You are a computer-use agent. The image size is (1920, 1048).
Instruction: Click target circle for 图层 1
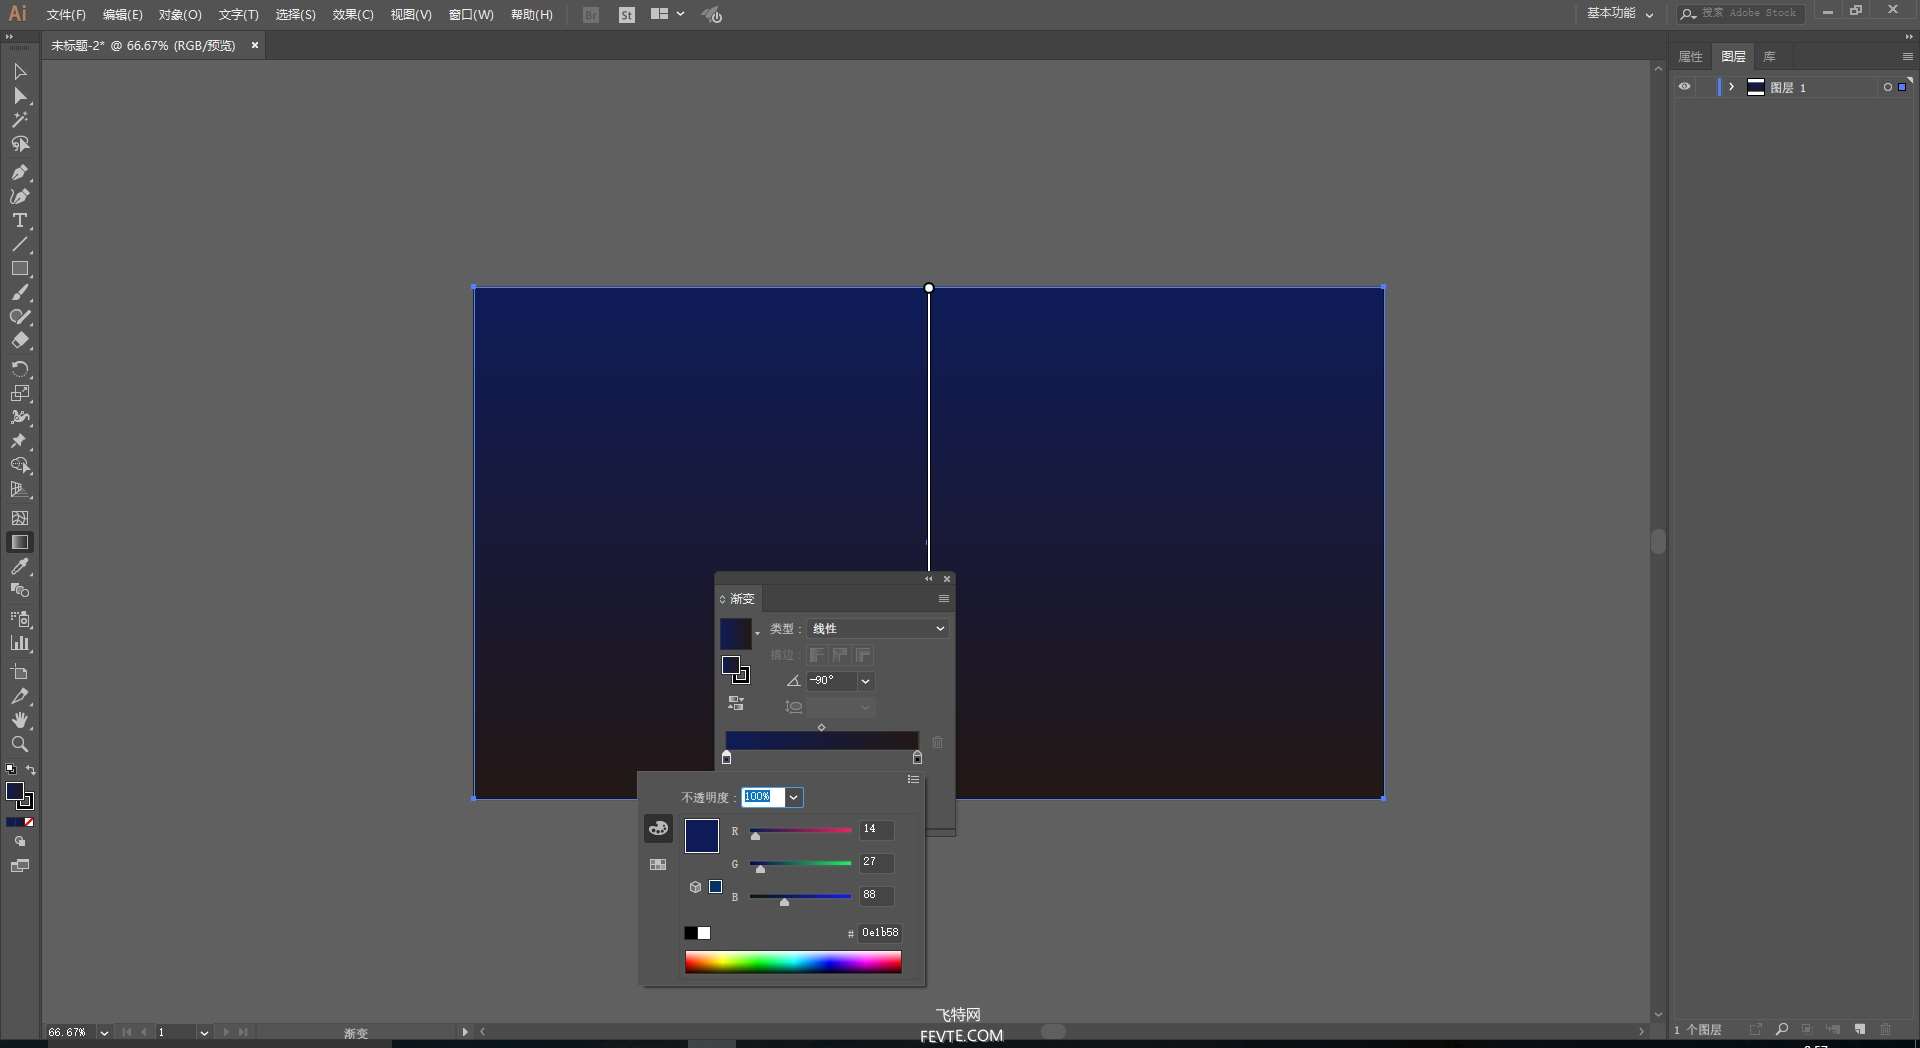click(x=1887, y=87)
